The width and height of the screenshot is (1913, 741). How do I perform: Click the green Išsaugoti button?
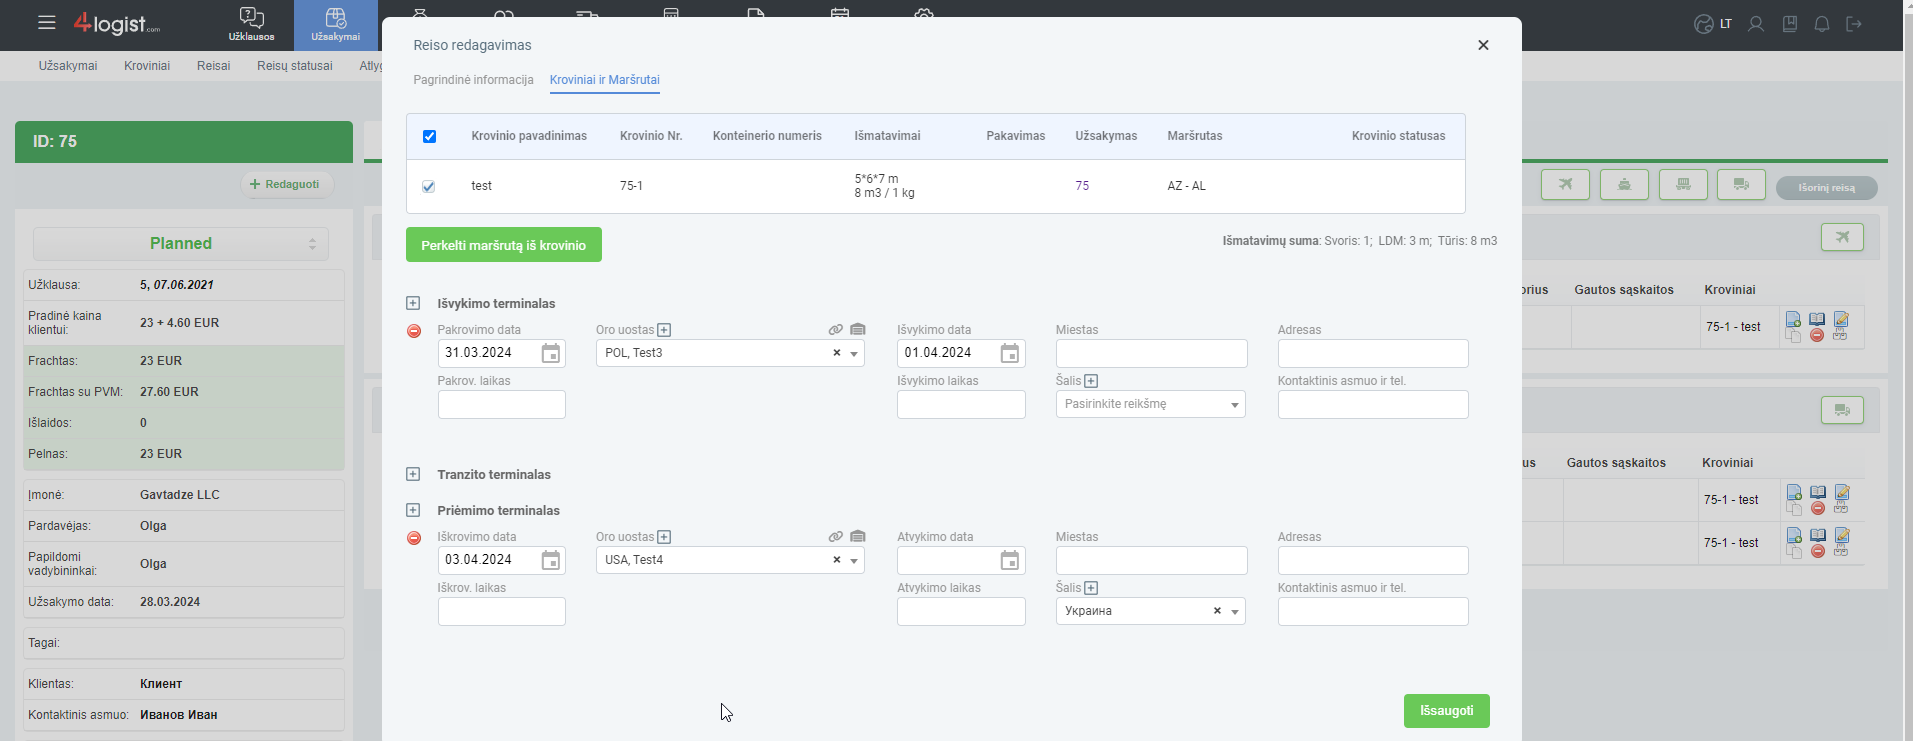1447,711
